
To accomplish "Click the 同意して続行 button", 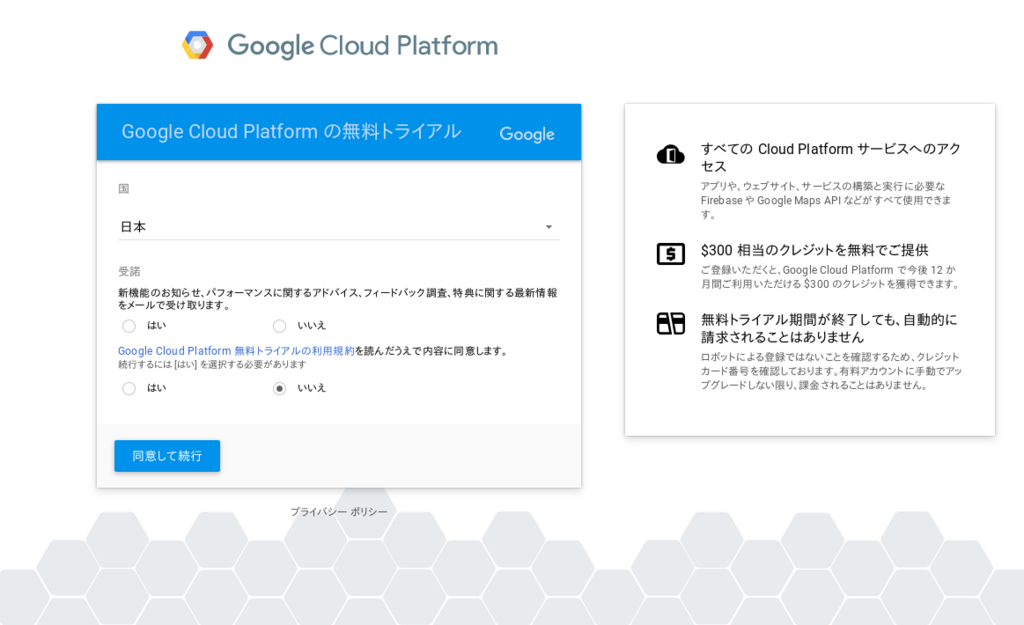I will (x=167, y=456).
